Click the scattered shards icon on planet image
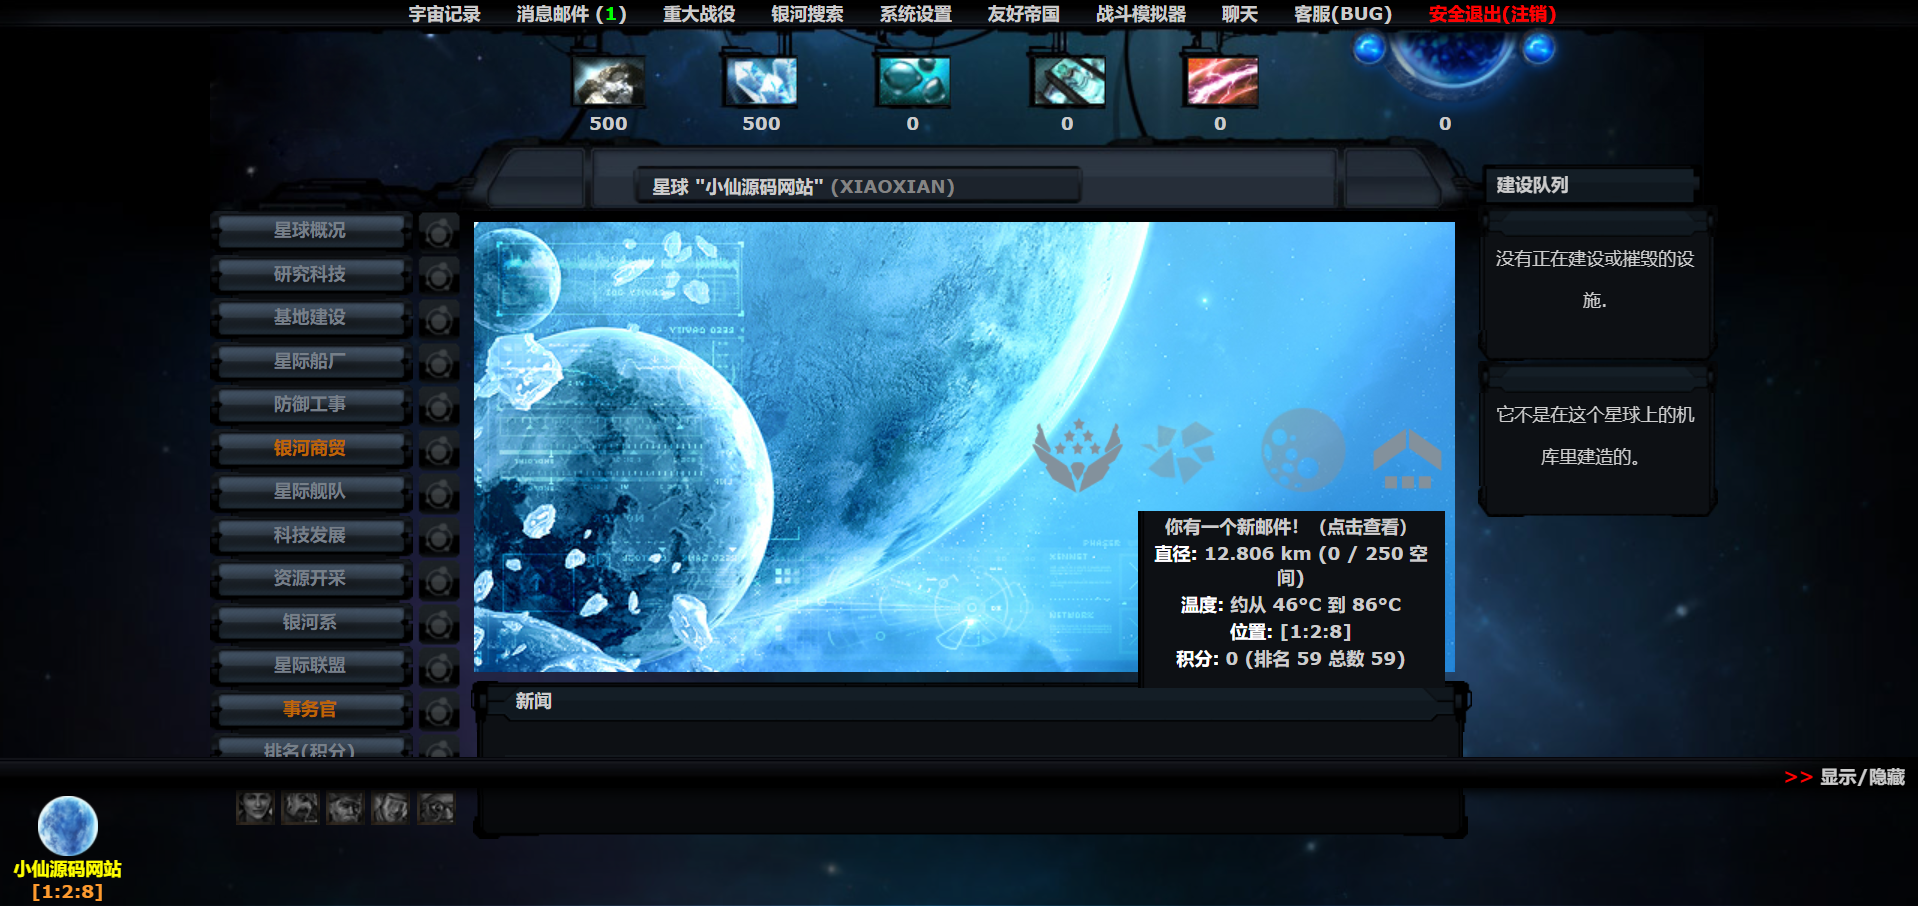 (1180, 452)
